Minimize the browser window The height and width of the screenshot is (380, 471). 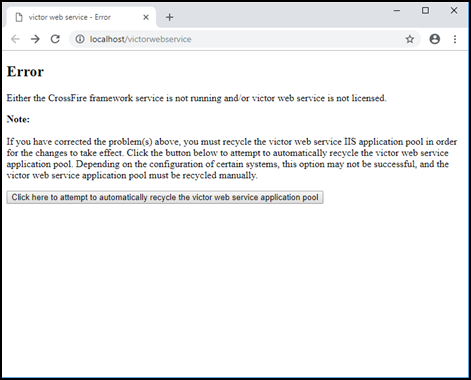click(x=397, y=11)
